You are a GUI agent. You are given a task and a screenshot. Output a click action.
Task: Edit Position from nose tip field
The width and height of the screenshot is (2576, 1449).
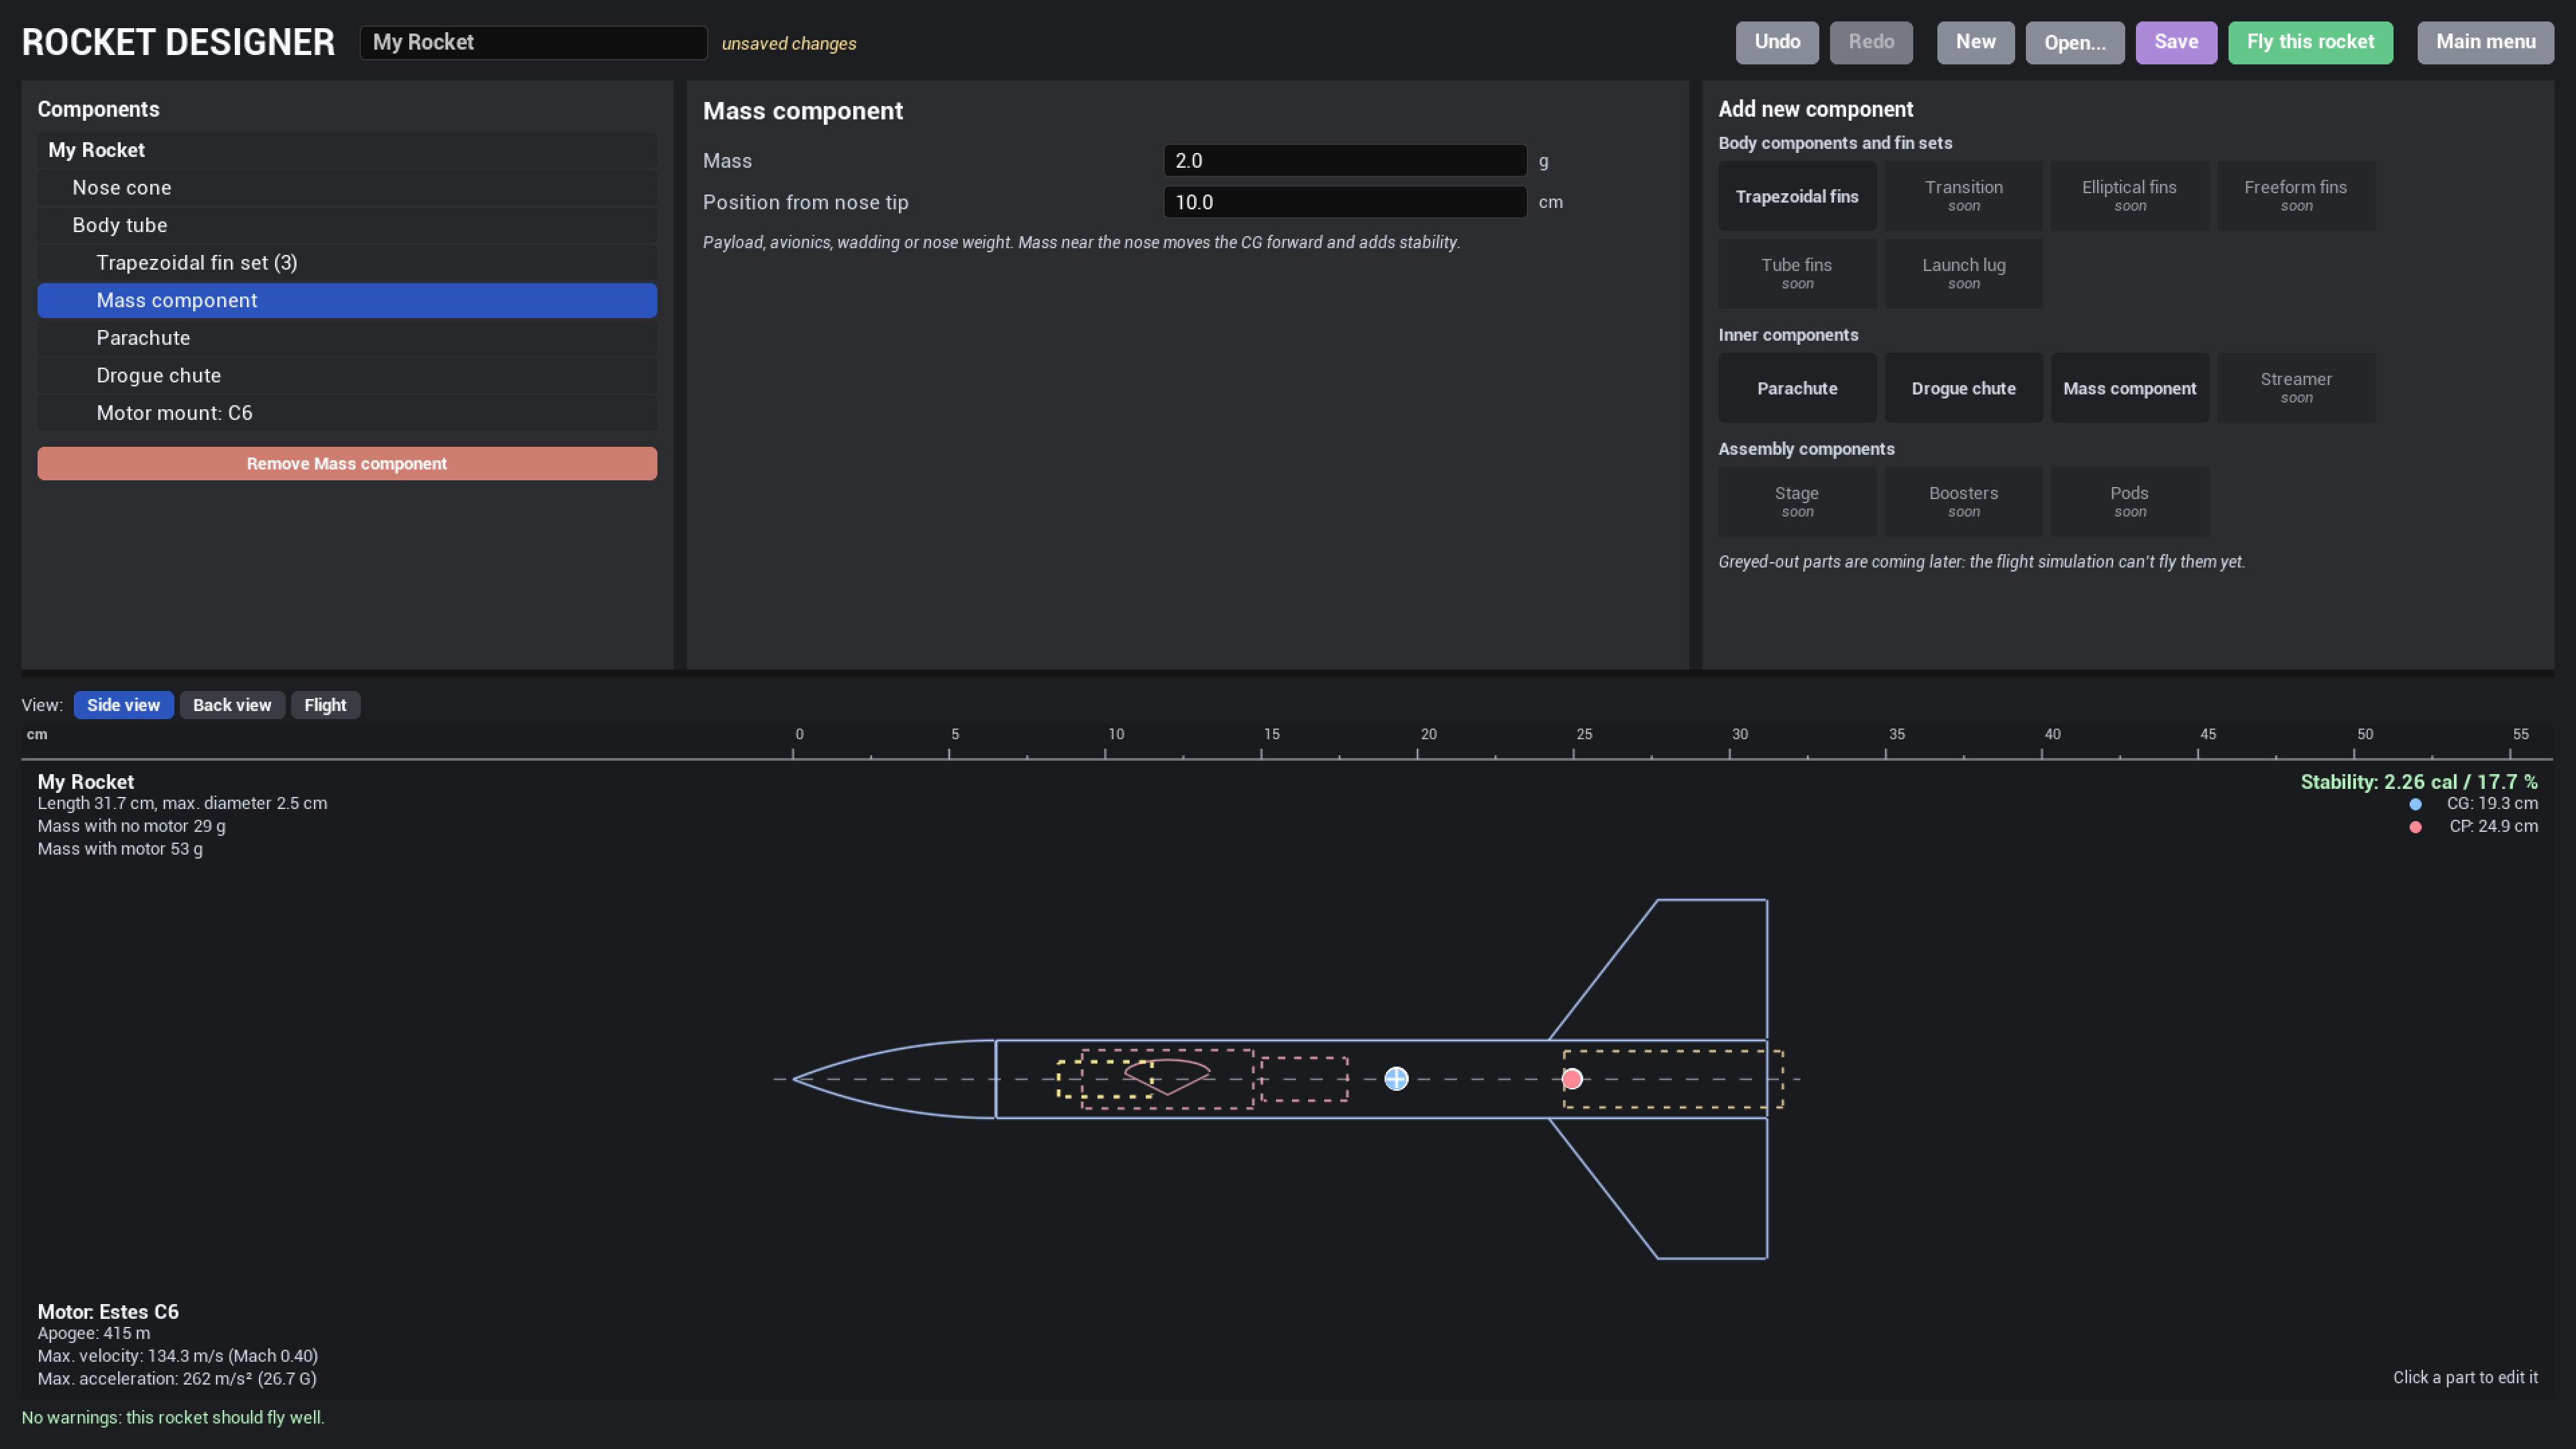(1344, 202)
